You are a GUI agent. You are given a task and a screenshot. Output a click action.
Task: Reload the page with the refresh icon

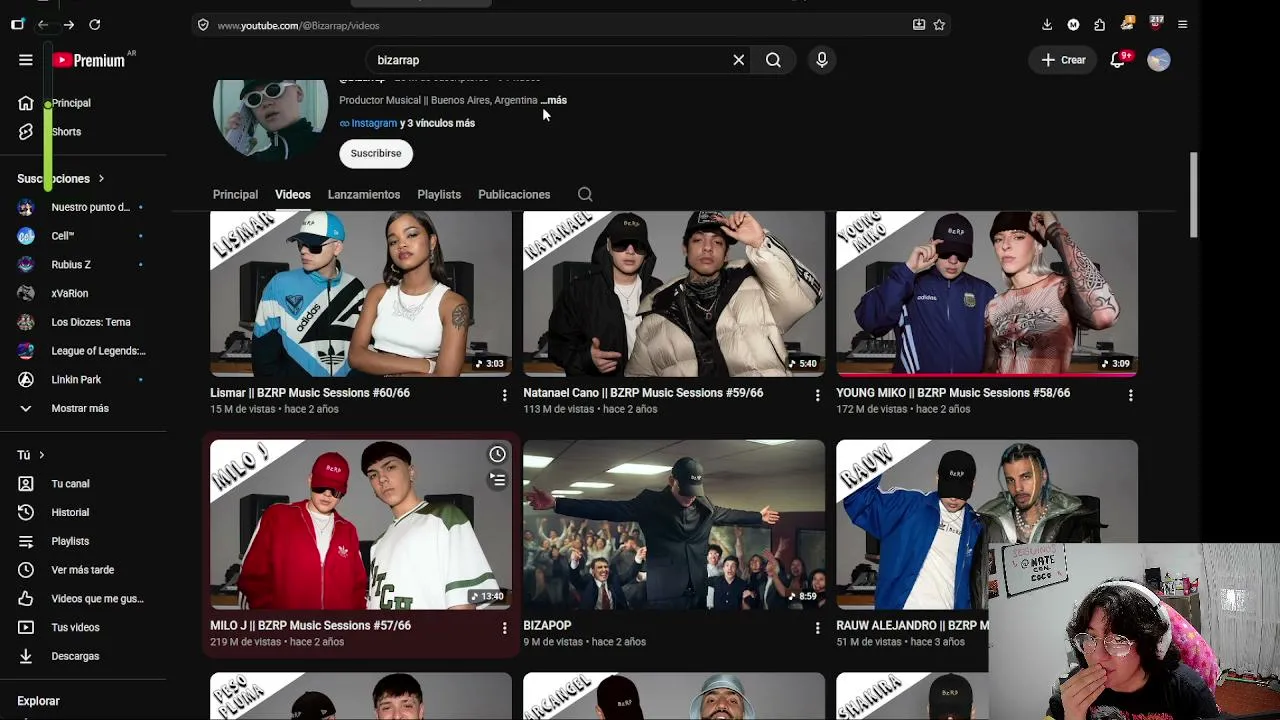[x=95, y=25]
